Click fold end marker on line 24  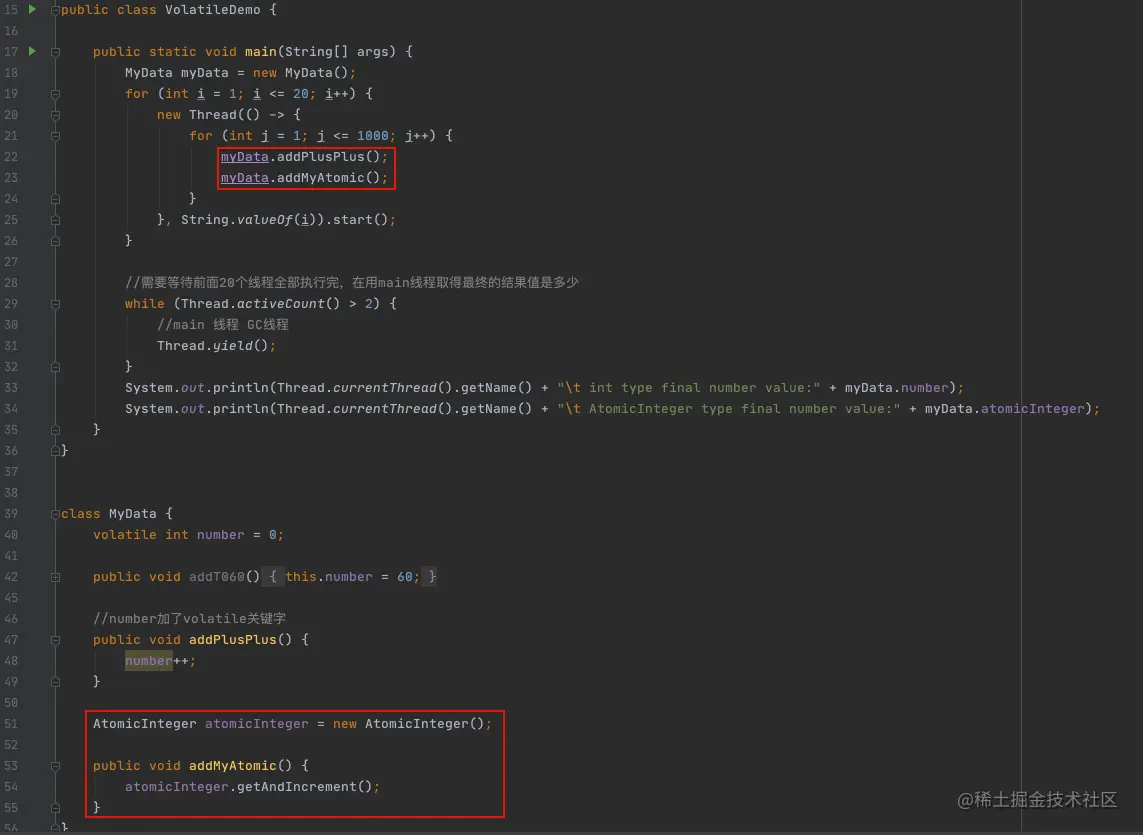[x=55, y=198]
